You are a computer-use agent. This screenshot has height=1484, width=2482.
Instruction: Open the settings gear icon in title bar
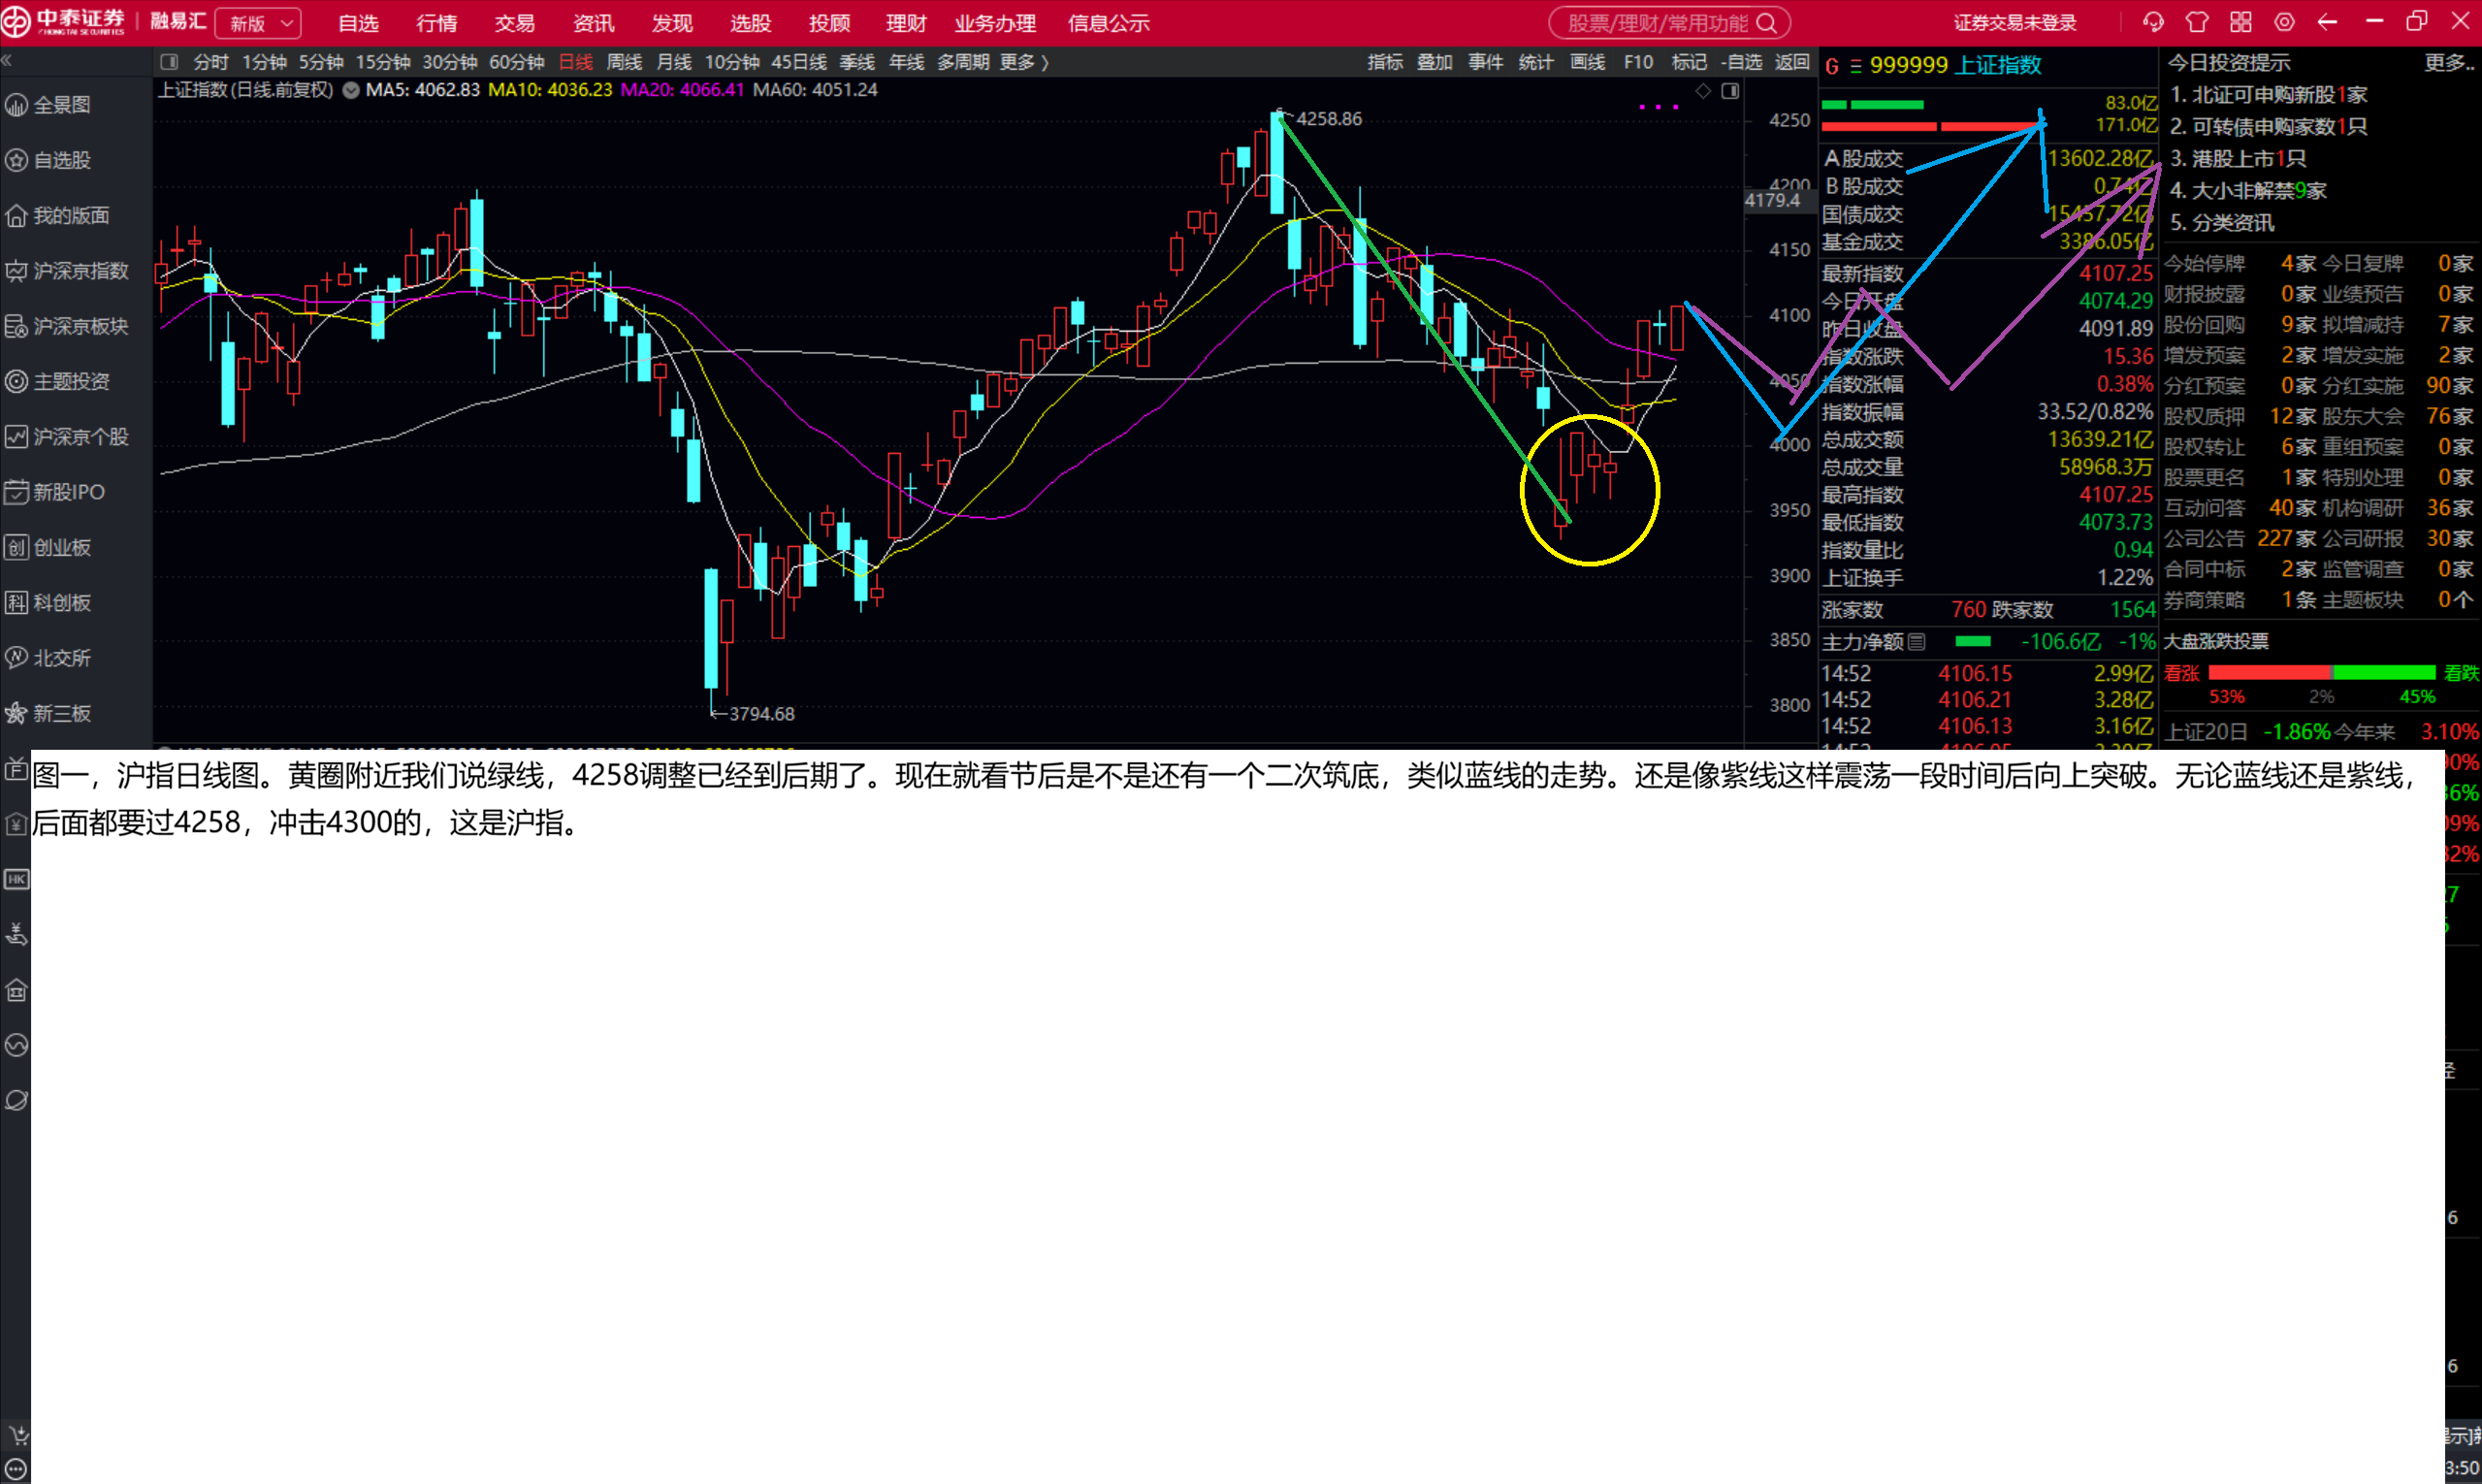2284,22
